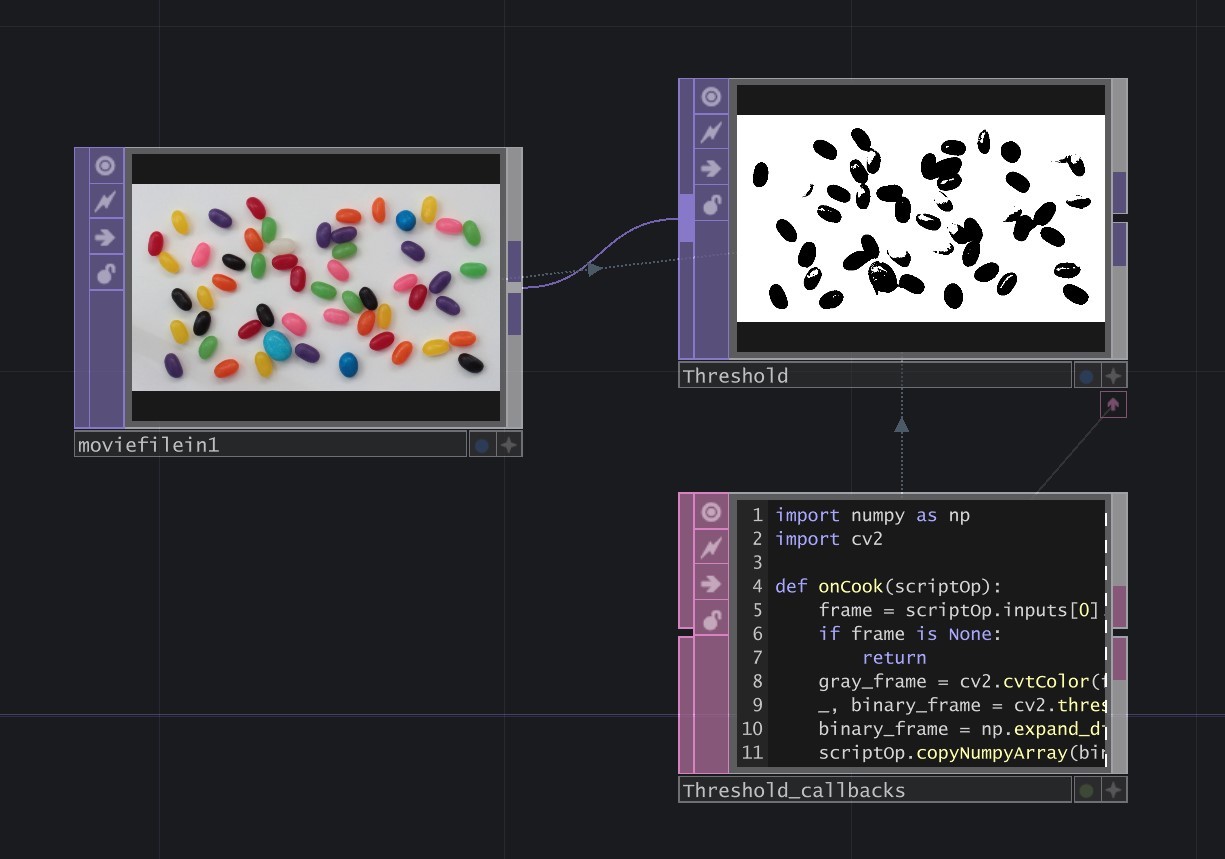Toggle the bypass arrow flag on moviefilein1
The image size is (1225, 859).
coord(105,238)
